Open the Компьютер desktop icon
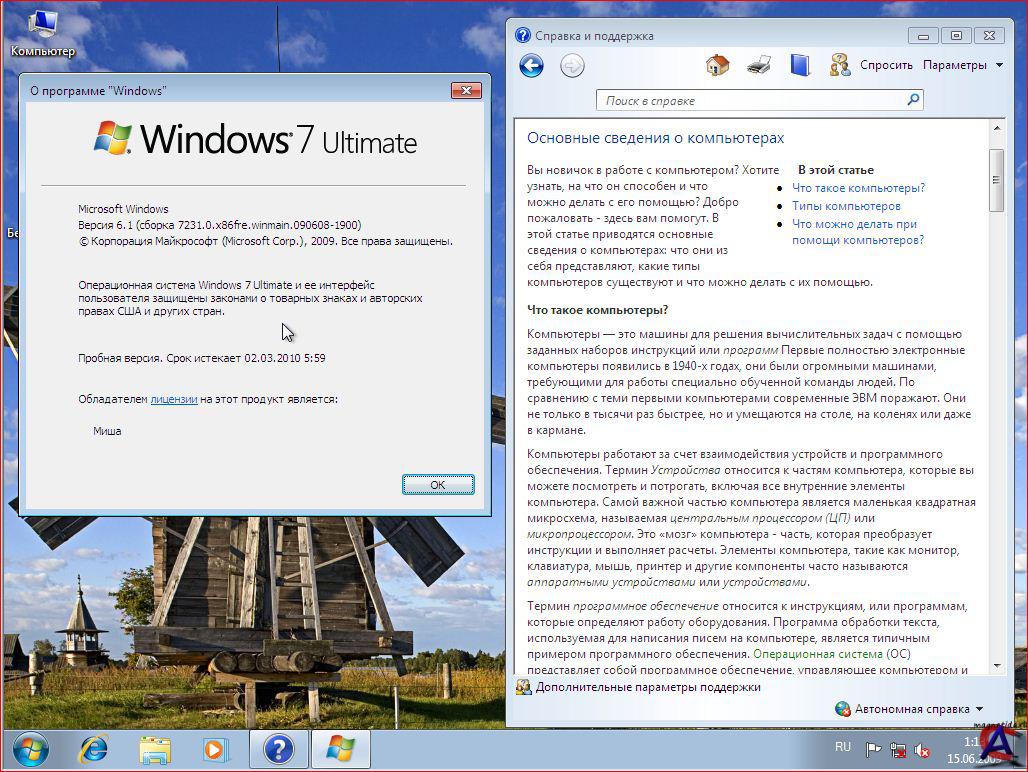The width and height of the screenshot is (1028, 772). coord(42,33)
